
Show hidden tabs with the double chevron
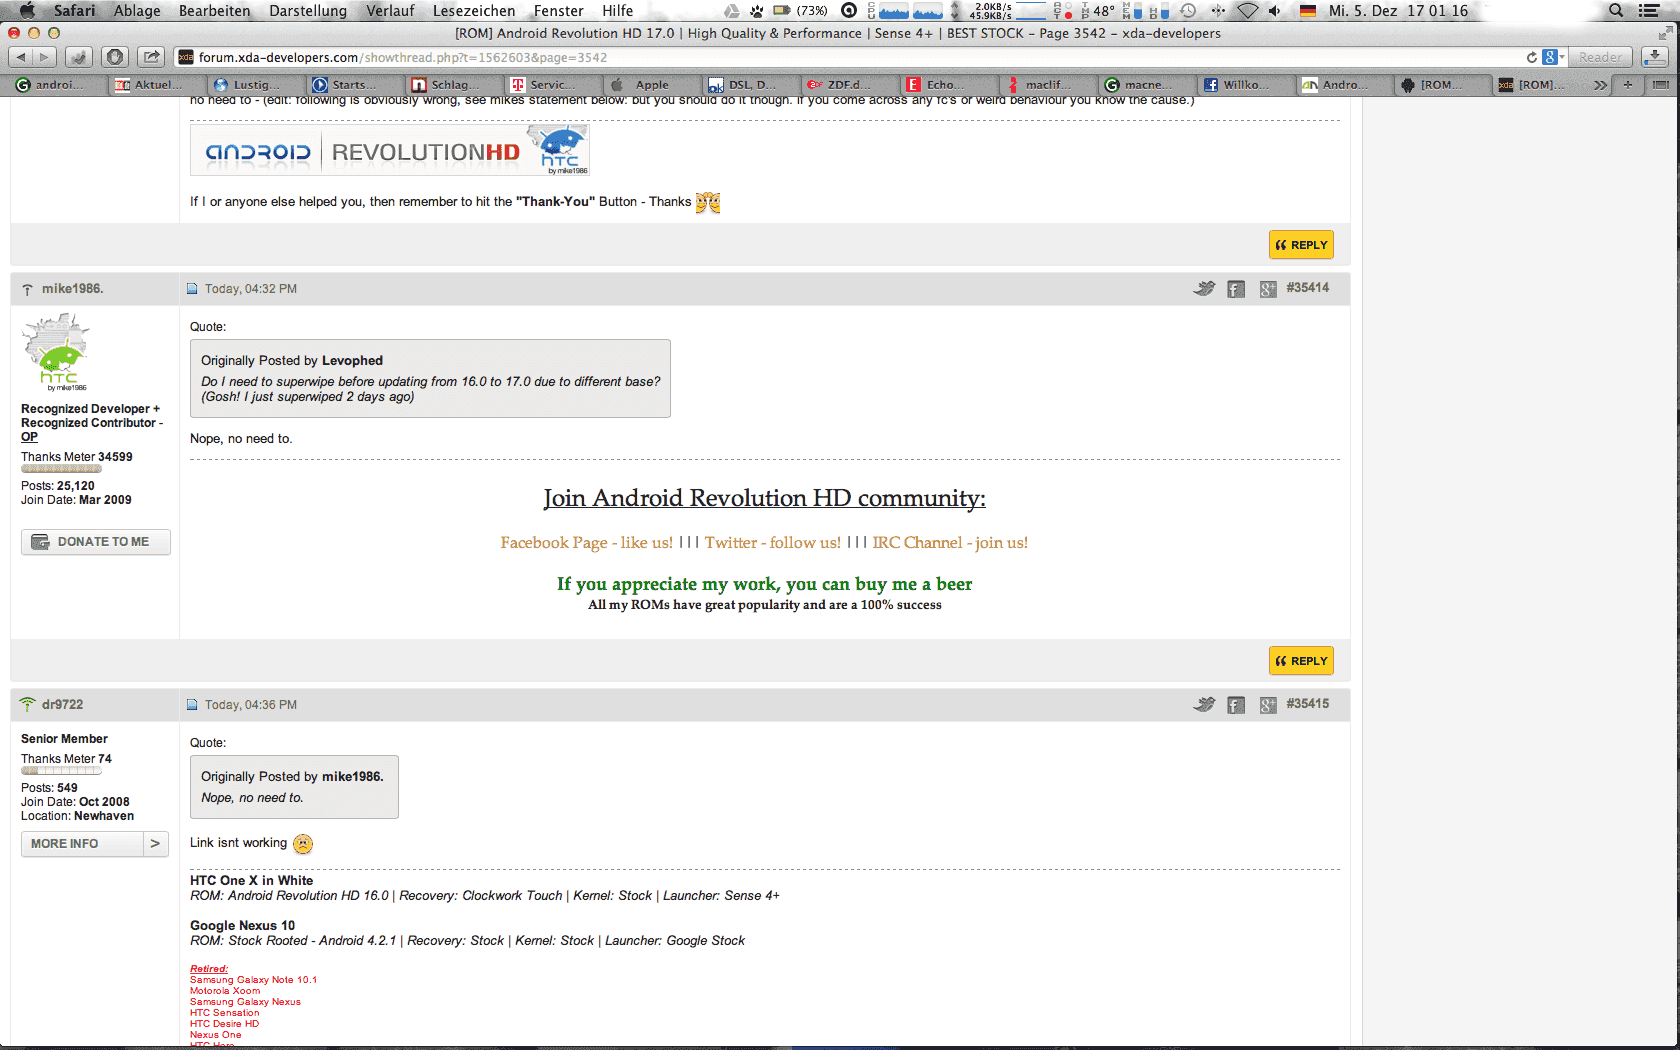1600,85
